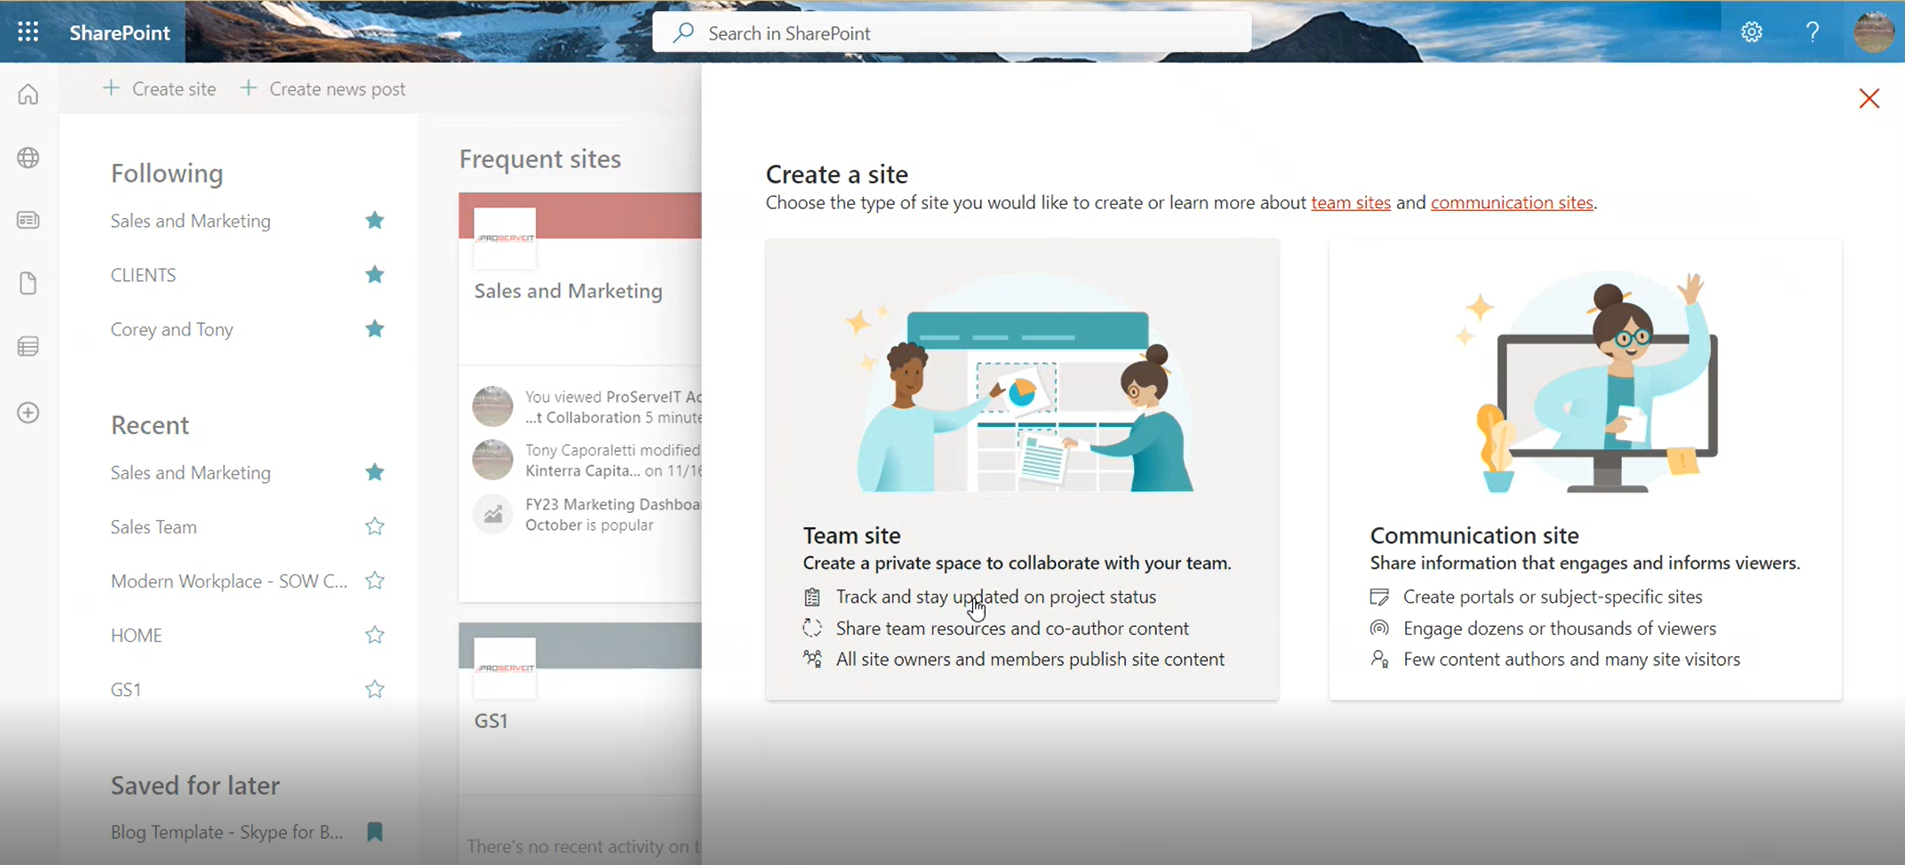Click the team sites learn more link
The height and width of the screenshot is (865, 1905).
[x=1350, y=202]
